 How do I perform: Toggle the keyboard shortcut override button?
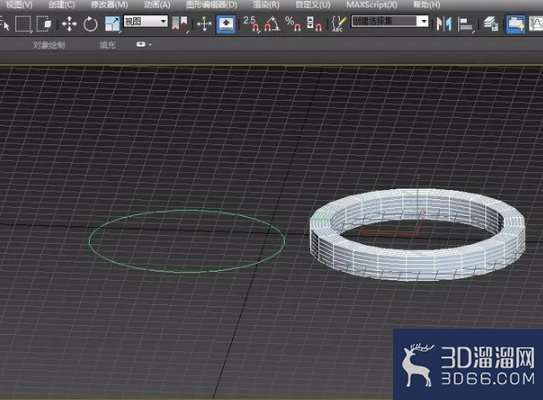click(226, 24)
